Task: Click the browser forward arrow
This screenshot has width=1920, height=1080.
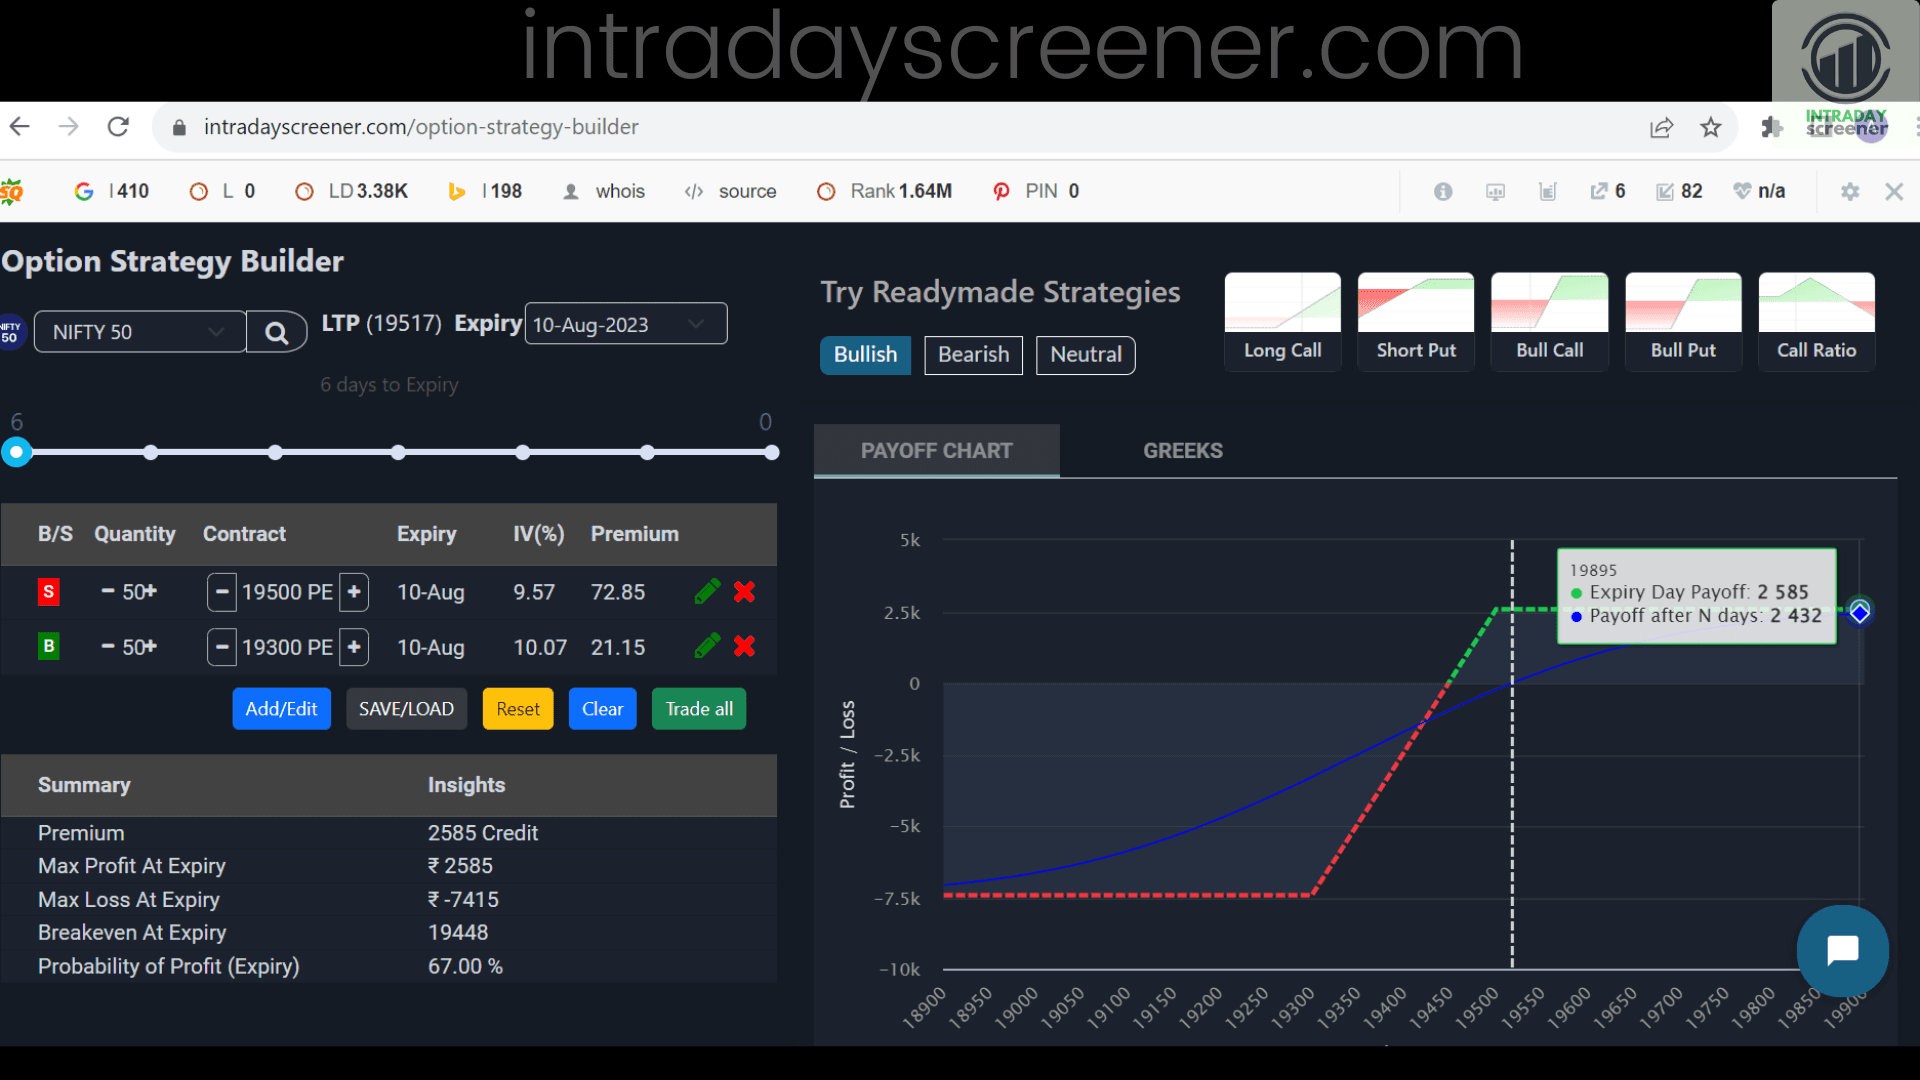Action: pyautogui.click(x=69, y=127)
